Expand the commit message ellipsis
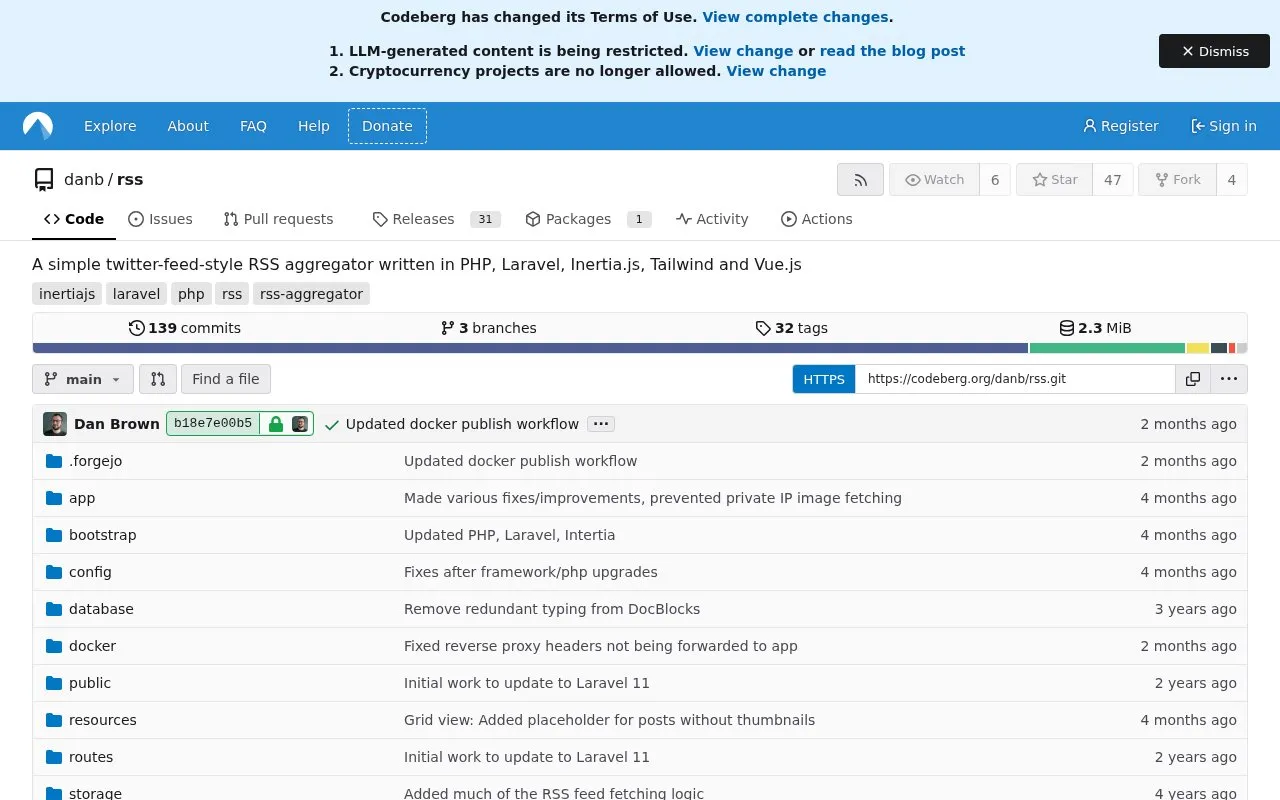Viewport: 1280px width, 800px height. (x=601, y=424)
